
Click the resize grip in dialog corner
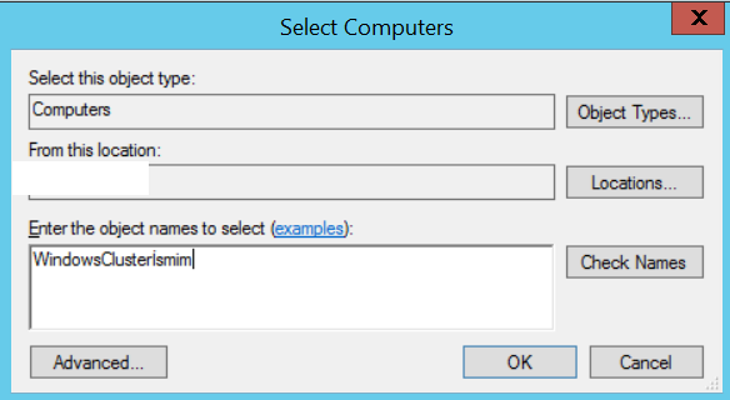(712, 384)
